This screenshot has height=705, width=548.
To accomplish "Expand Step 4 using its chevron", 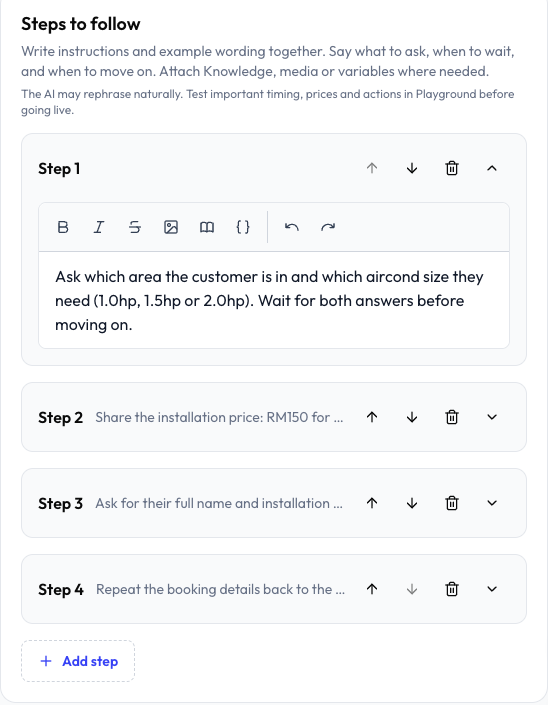I will 492,589.
